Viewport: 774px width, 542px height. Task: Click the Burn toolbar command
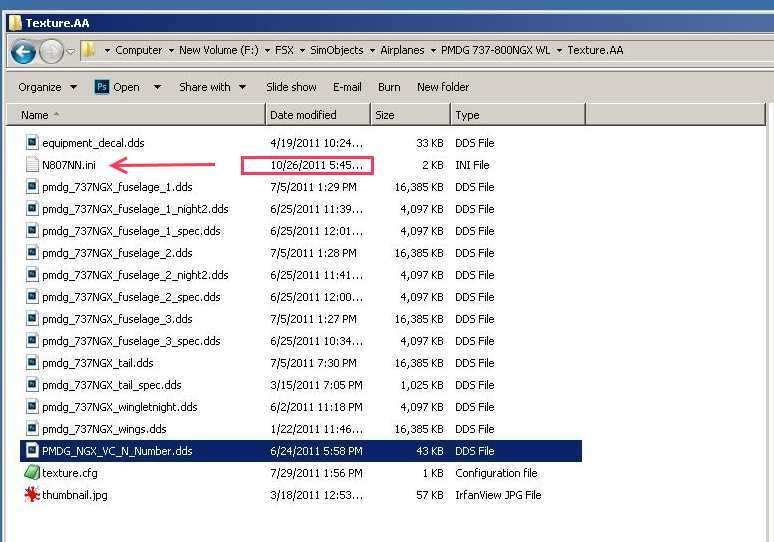389,87
